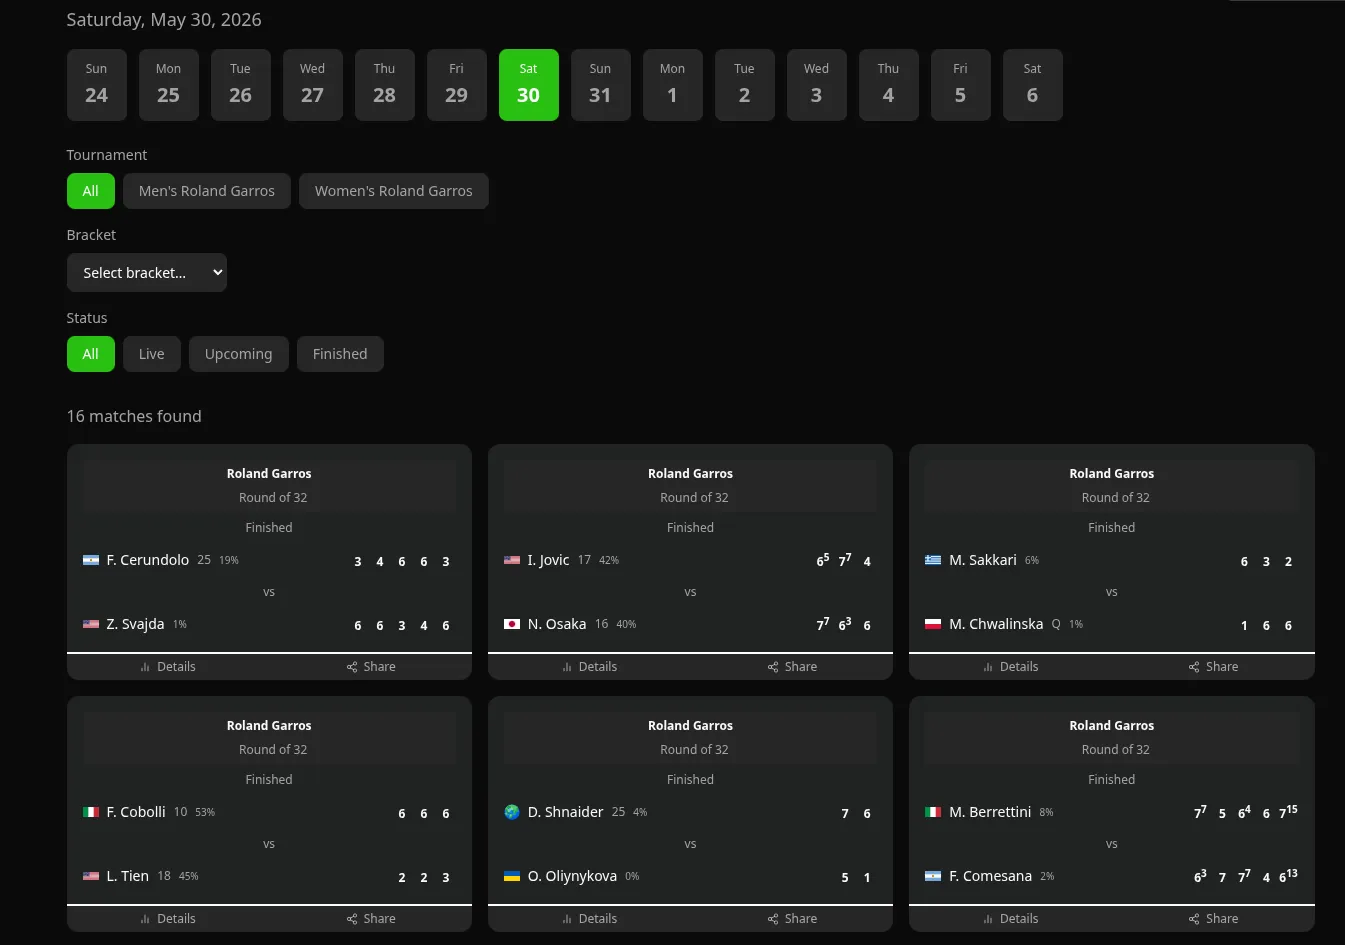Select Sunday 24 in date strip
The width and height of the screenshot is (1345, 945).
[x=97, y=85]
